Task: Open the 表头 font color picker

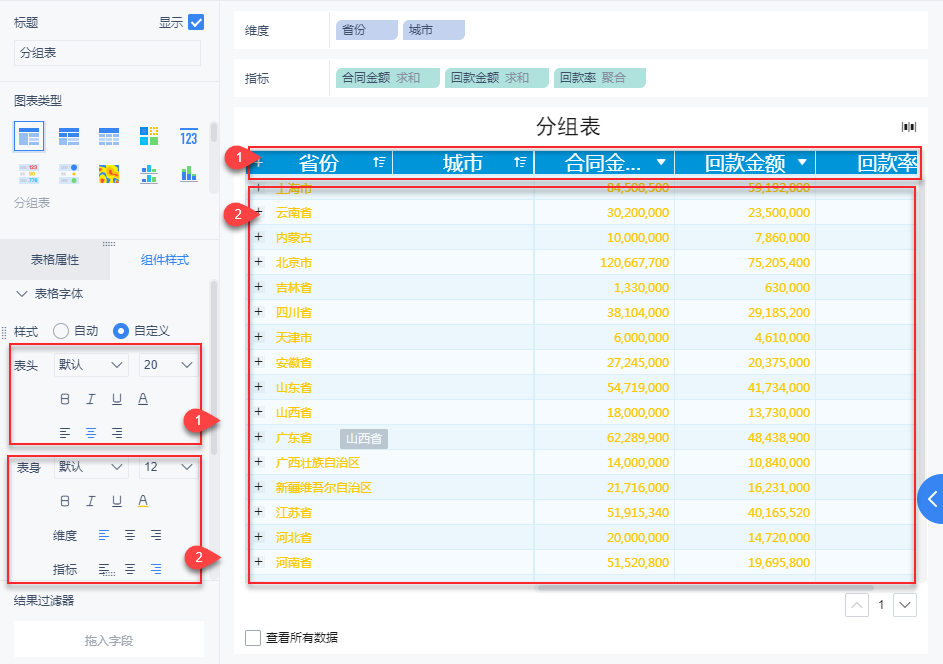Action: (x=143, y=399)
